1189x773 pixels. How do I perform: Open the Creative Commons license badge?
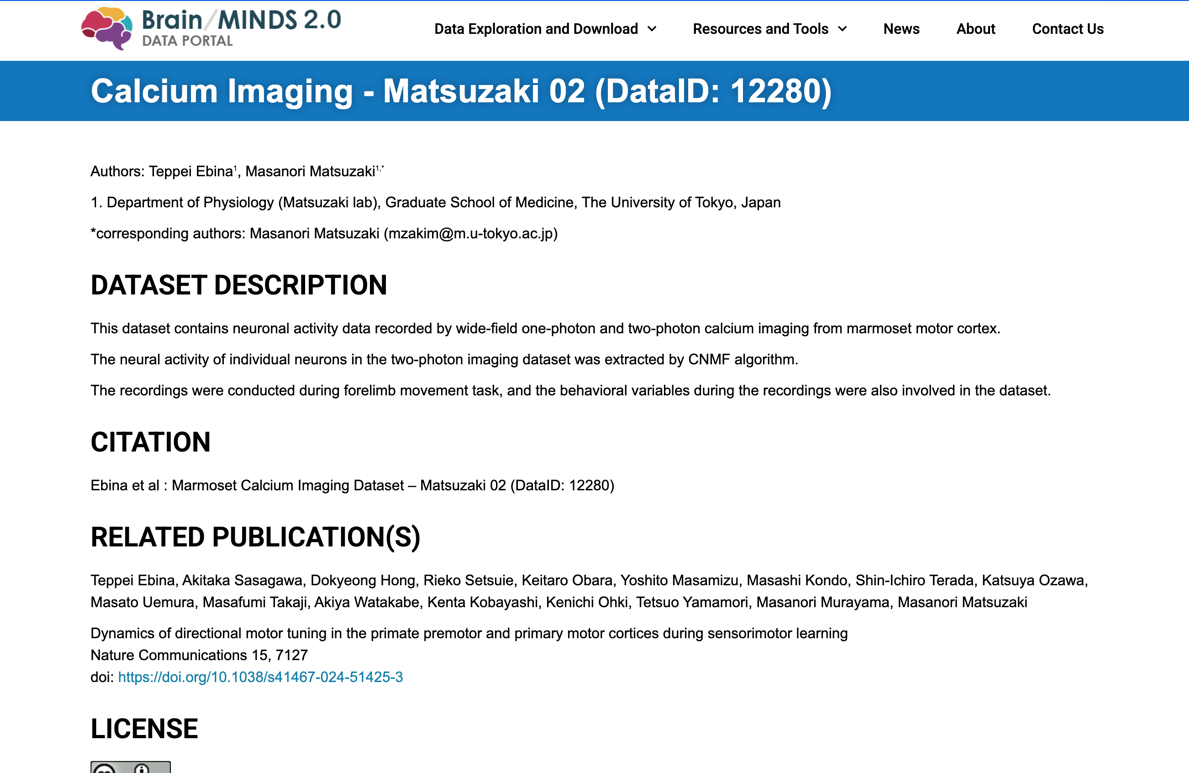(x=130, y=767)
